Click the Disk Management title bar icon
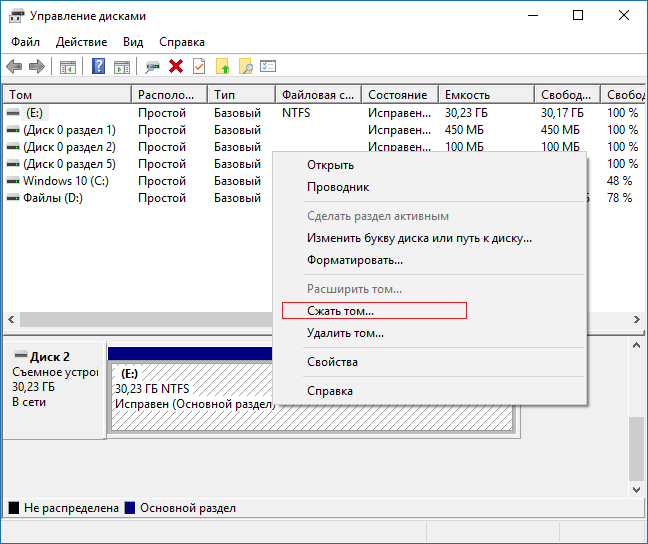 tap(17, 16)
